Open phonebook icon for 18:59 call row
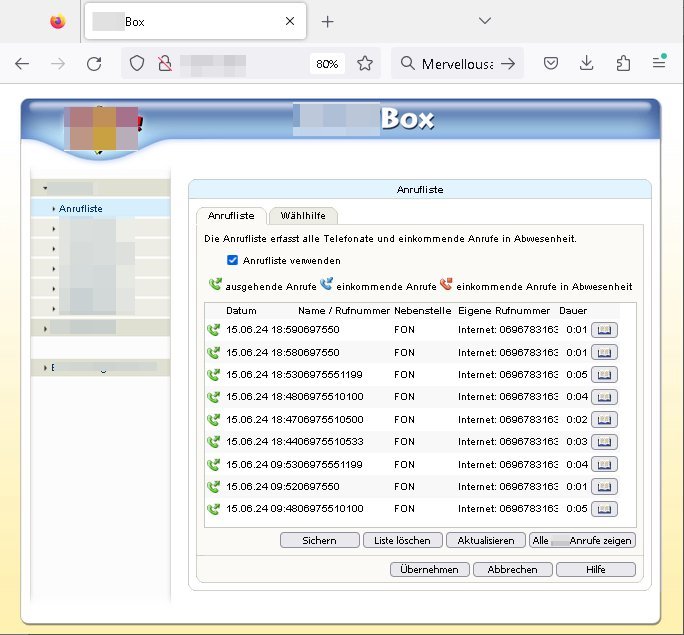684x635 pixels. pyautogui.click(x=604, y=330)
